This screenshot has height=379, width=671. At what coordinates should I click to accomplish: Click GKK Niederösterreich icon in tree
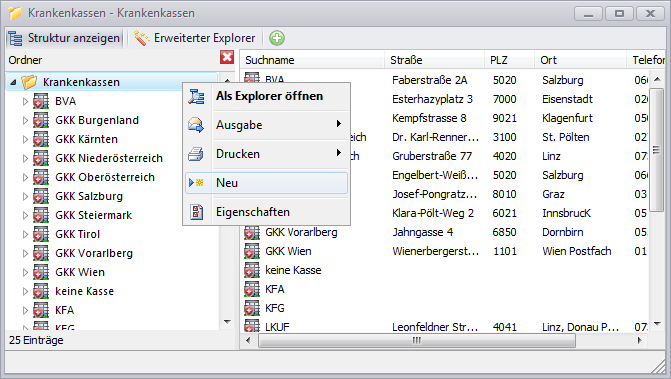pos(41,158)
